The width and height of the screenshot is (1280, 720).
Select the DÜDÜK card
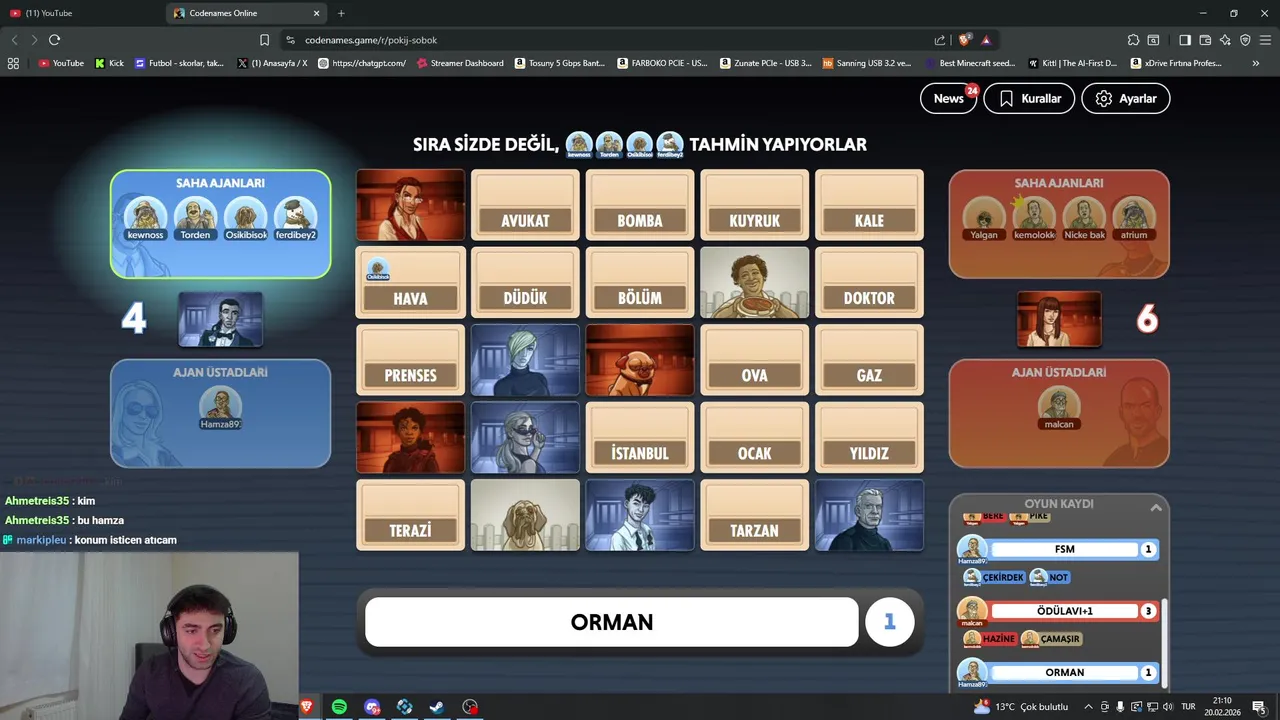pyautogui.click(x=525, y=283)
